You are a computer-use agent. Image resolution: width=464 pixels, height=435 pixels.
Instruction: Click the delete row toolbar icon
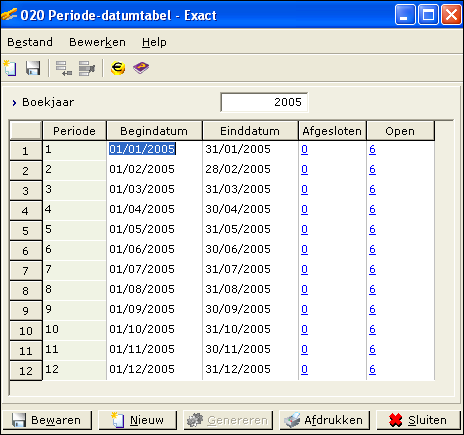point(87,68)
